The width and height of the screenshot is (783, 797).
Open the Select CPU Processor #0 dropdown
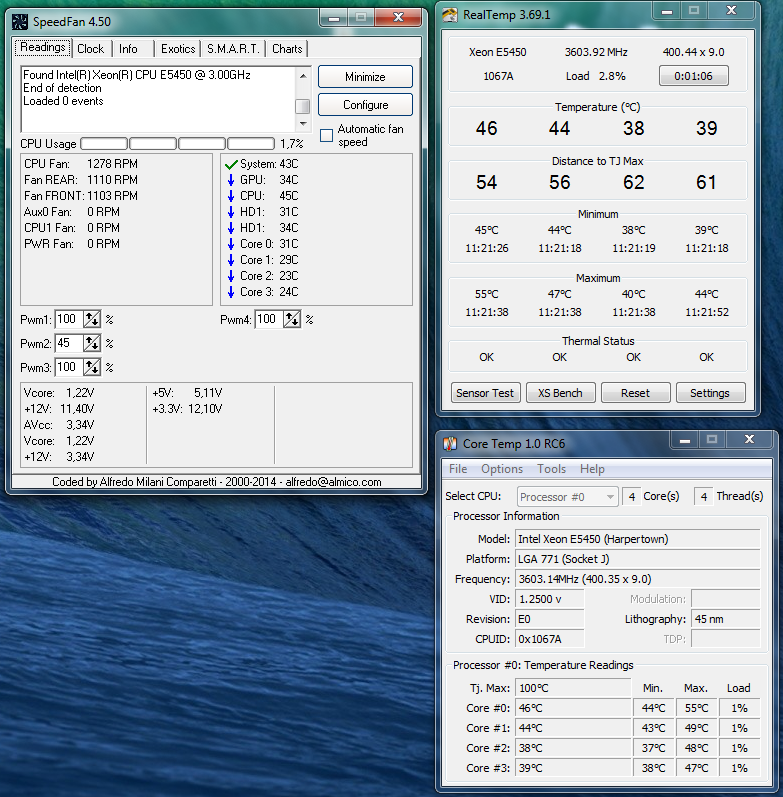click(x=568, y=497)
